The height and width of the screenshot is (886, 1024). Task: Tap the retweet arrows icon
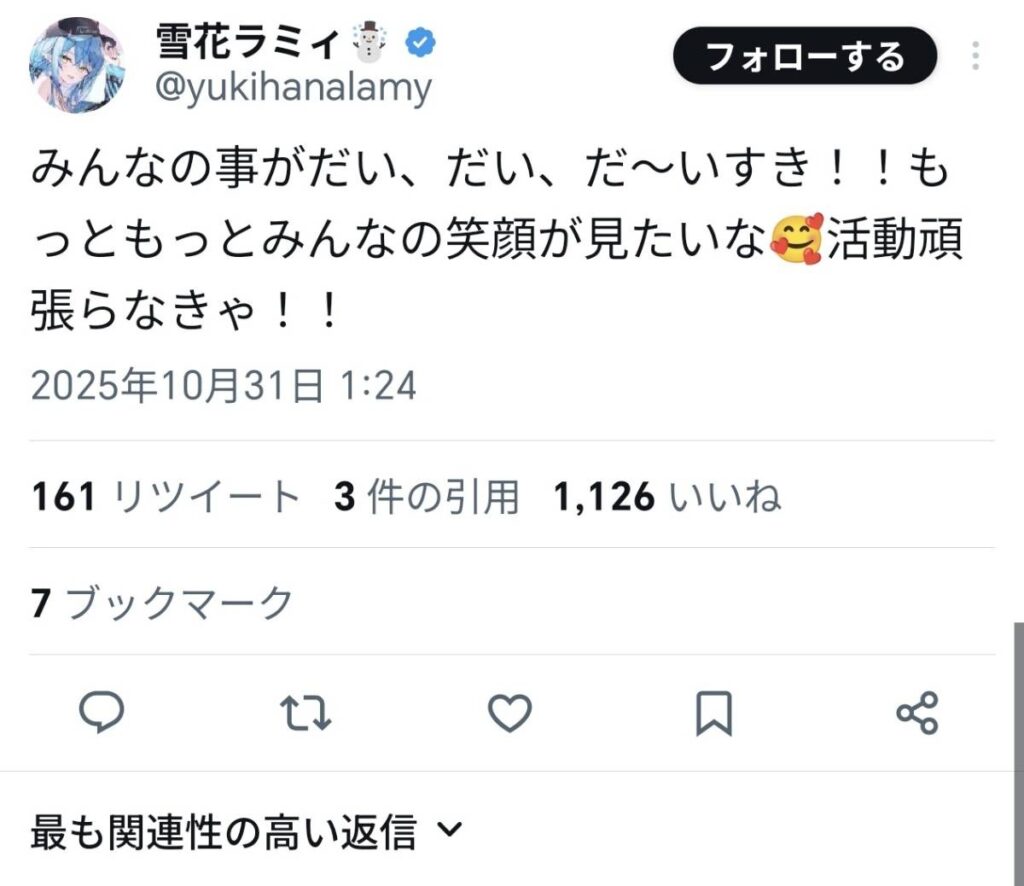tap(306, 712)
